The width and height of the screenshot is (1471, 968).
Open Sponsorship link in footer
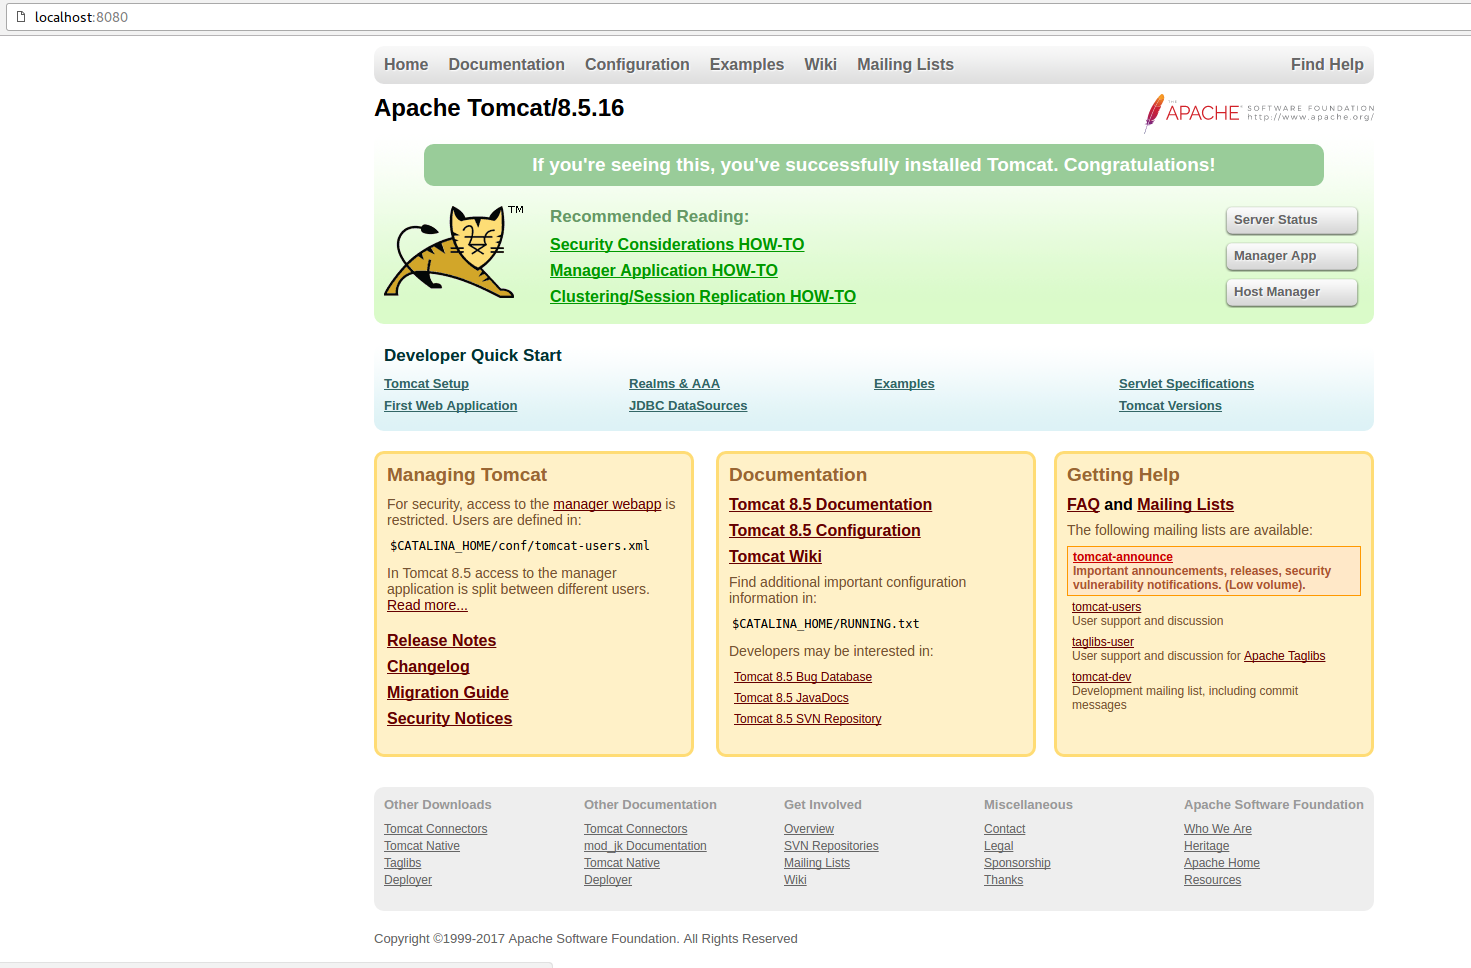(1017, 863)
